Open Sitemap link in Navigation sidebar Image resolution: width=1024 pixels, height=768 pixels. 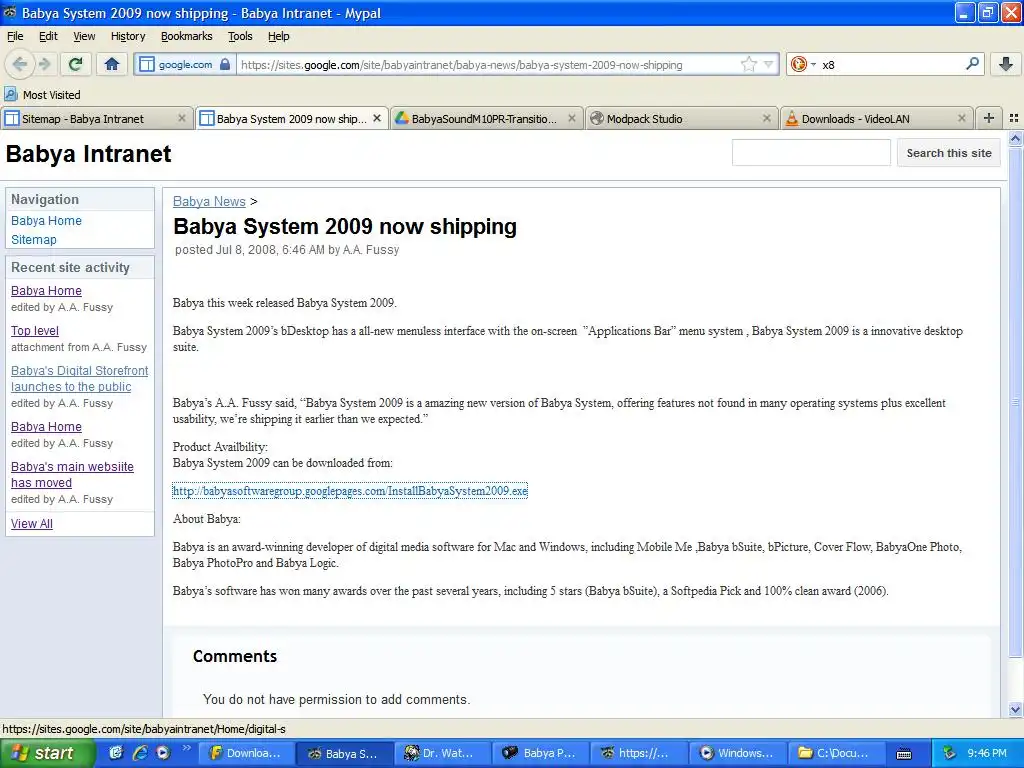coord(34,240)
